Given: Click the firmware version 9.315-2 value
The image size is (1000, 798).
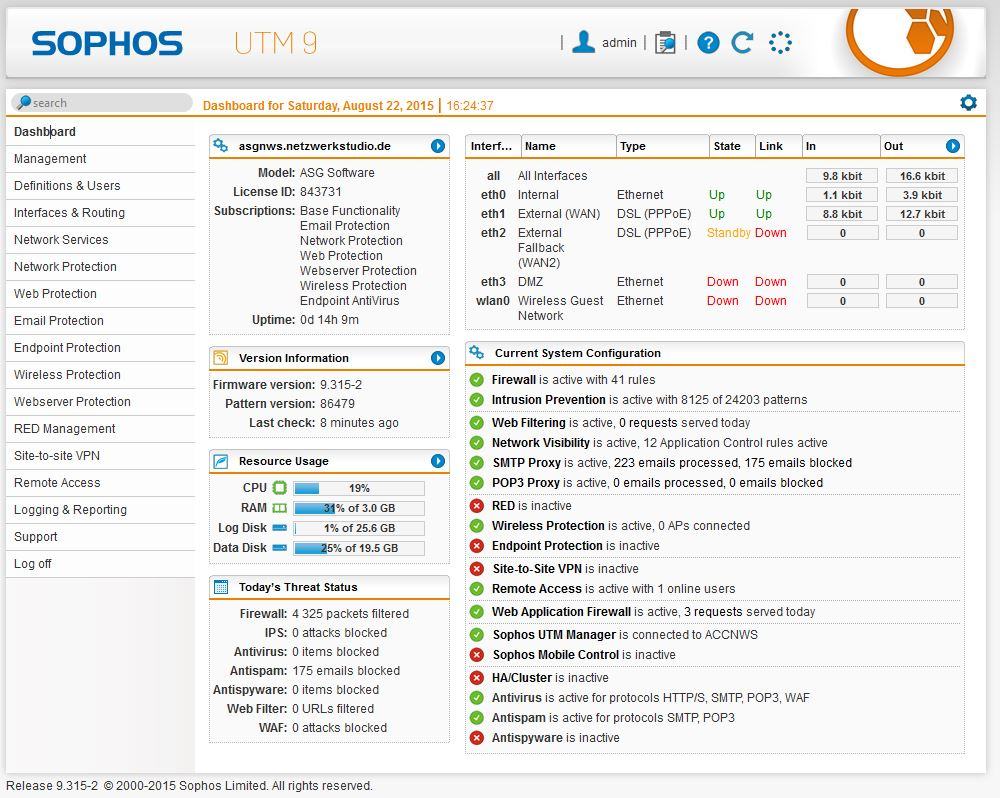Looking at the screenshot, I should (x=341, y=385).
